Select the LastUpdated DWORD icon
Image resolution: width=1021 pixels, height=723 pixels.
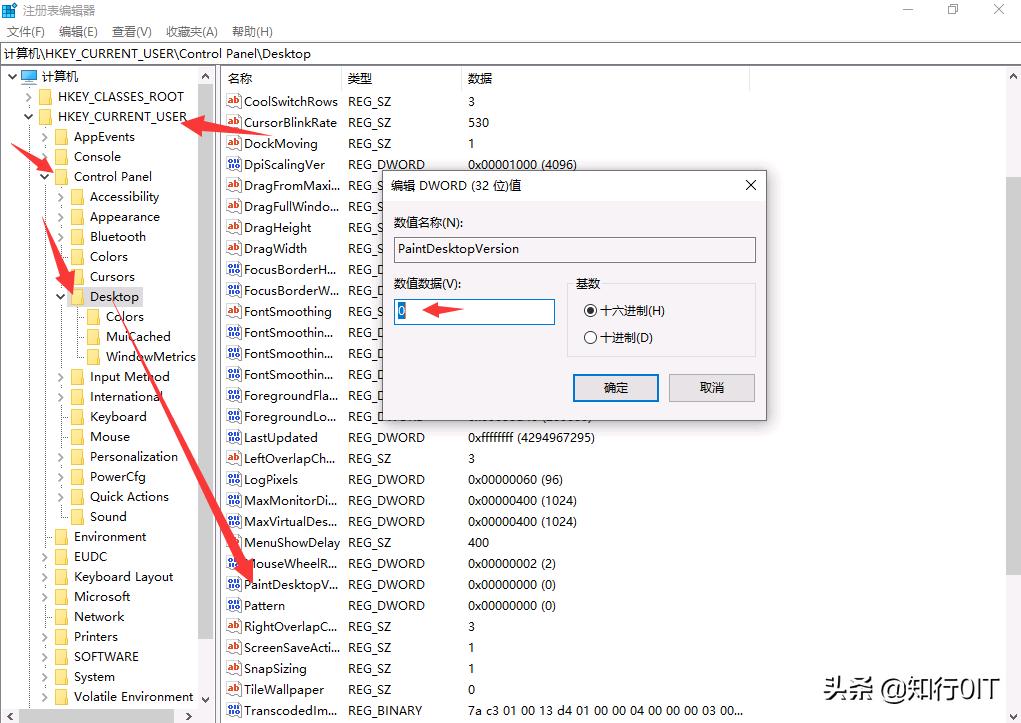(x=235, y=437)
